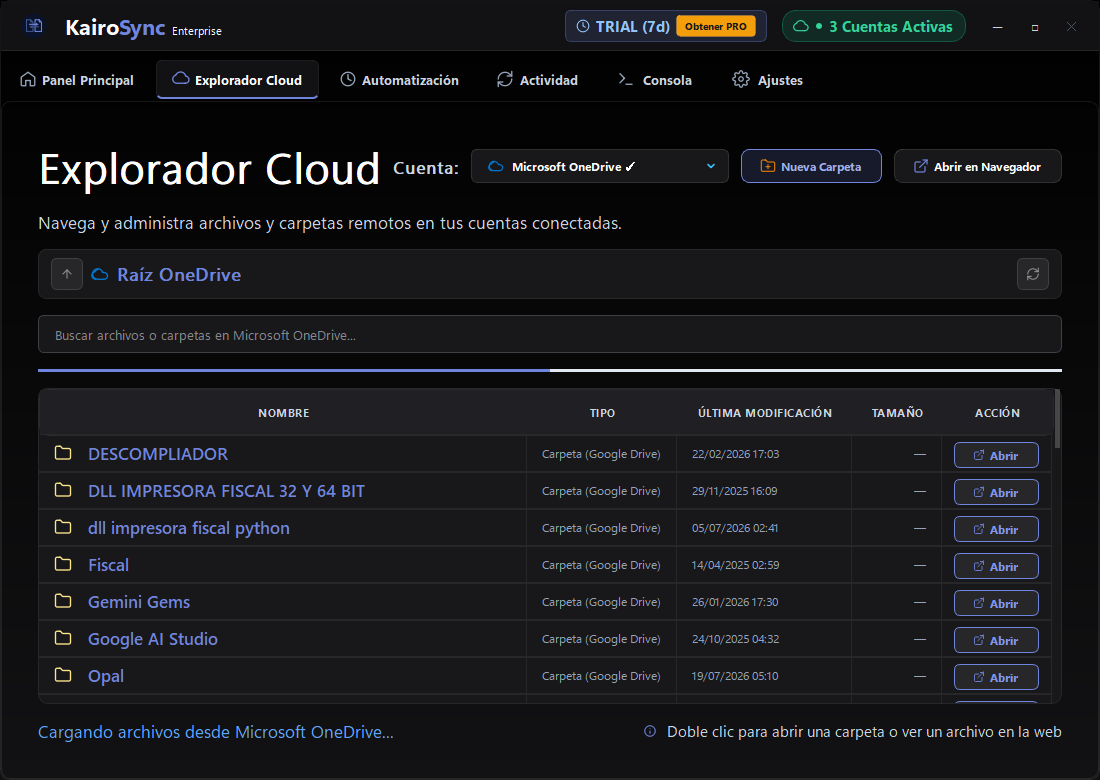The width and height of the screenshot is (1100, 780).
Task: Click Abrir for DESCOMPLIADOR row
Action: pyautogui.click(x=996, y=455)
